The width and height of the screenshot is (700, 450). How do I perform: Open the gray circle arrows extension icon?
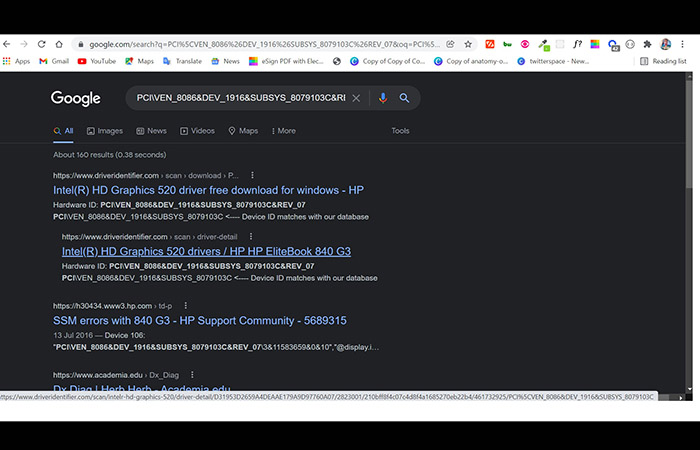tap(630, 44)
